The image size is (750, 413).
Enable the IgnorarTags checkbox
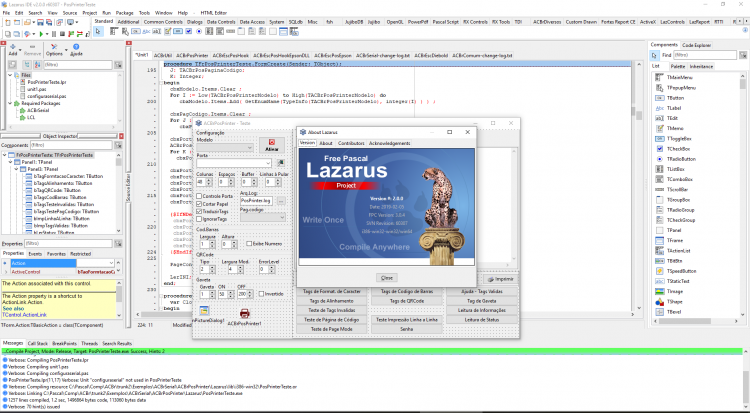(x=199, y=219)
